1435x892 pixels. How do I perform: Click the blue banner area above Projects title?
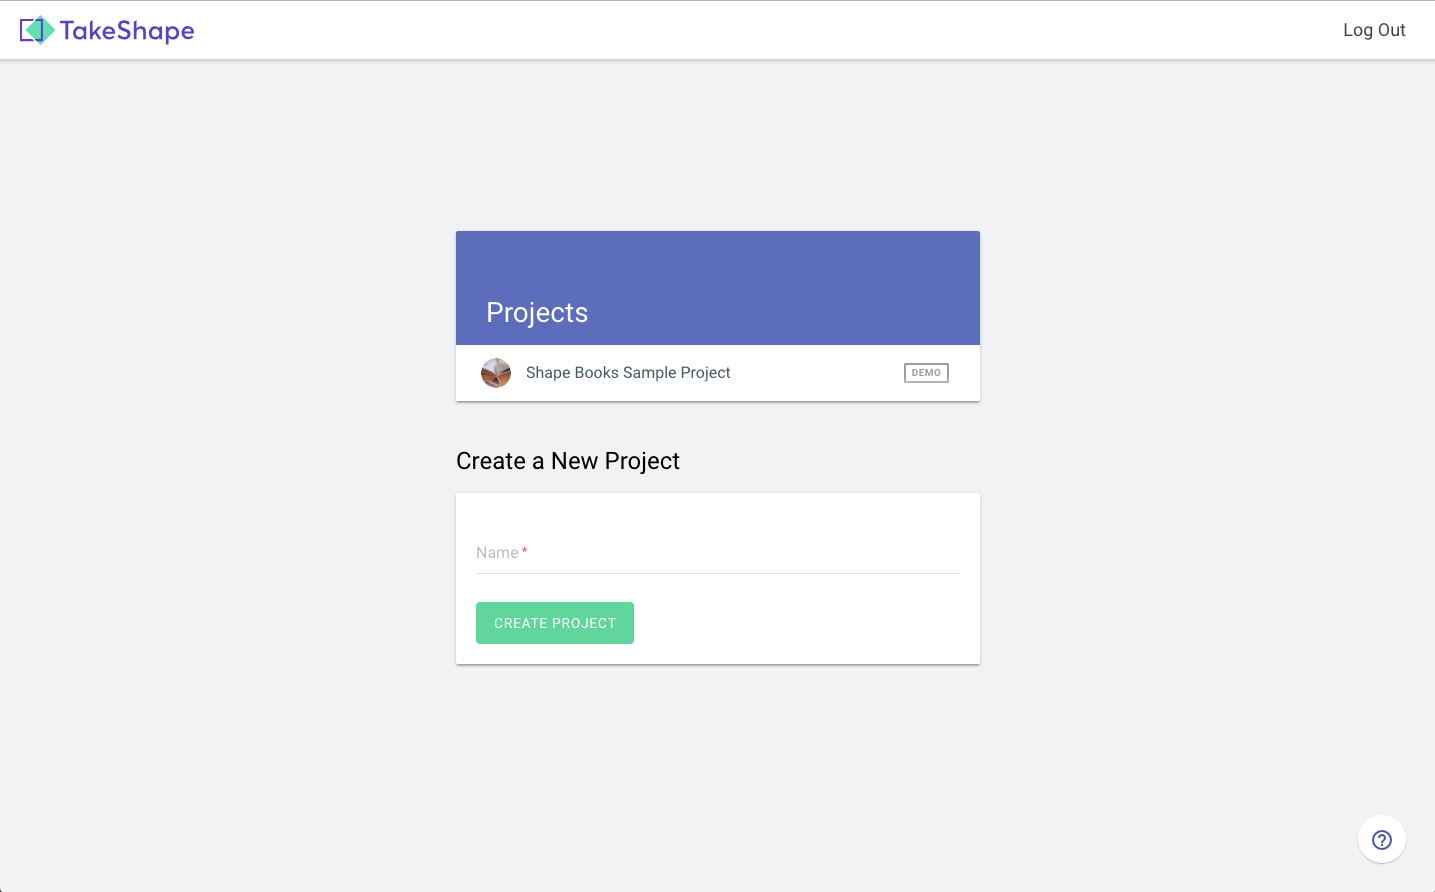(x=717, y=260)
